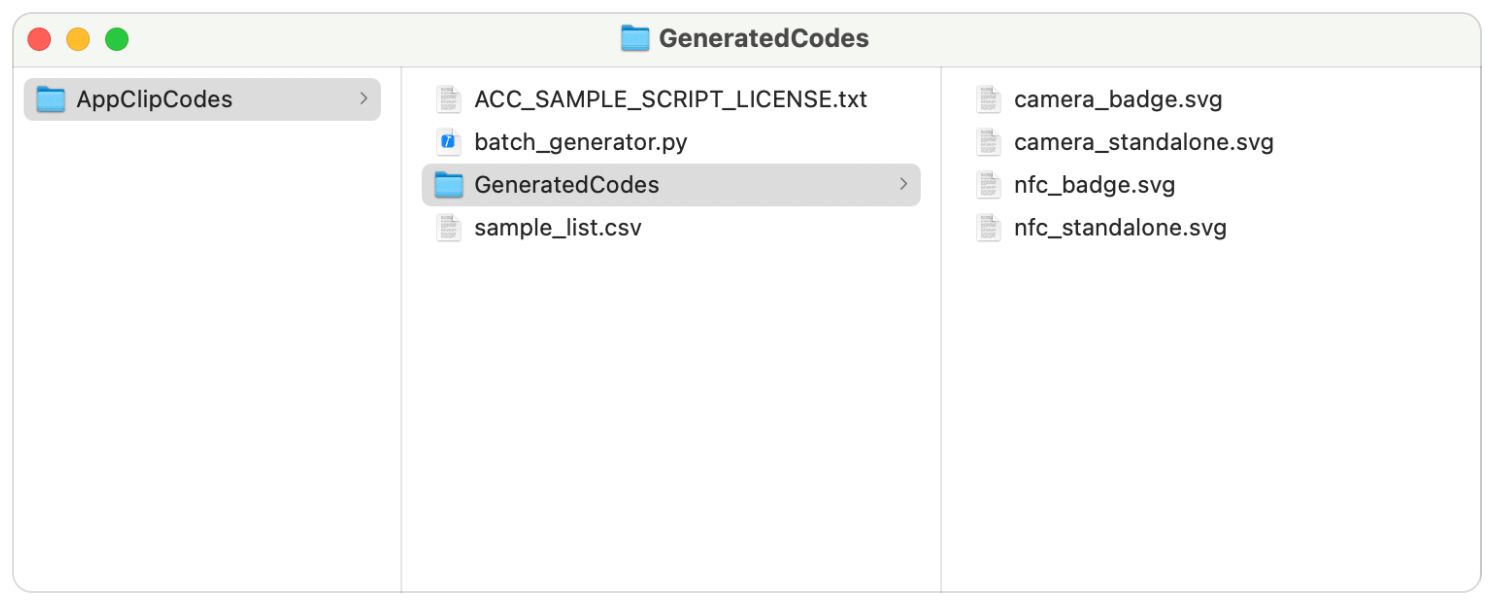
Task: Select nfc_standalone.svg in the right column
Action: pos(1120,227)
